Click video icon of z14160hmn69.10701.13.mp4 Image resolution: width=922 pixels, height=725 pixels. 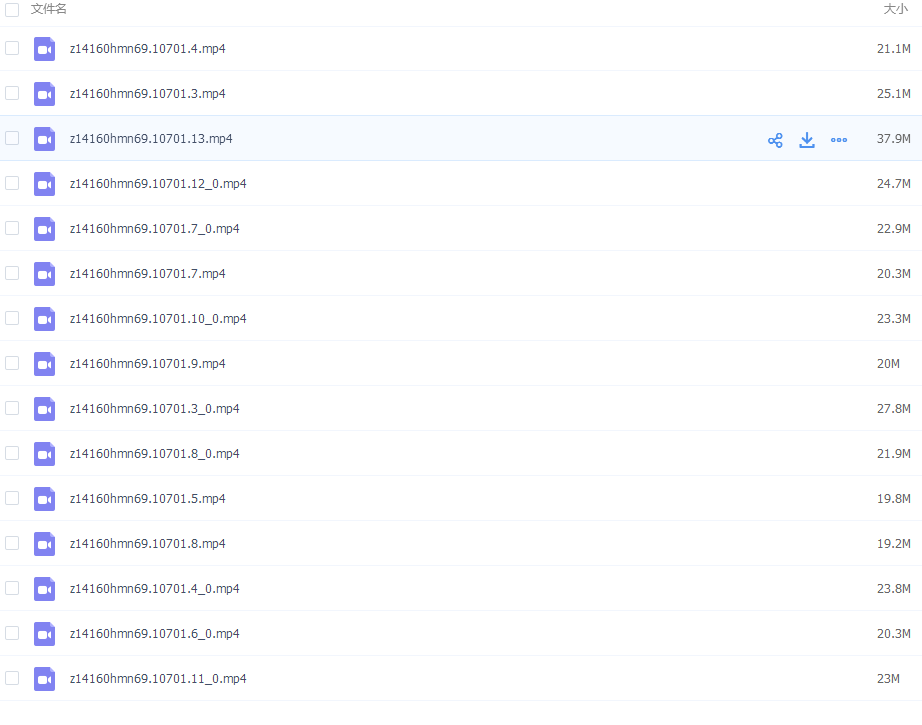click(x=45, y=139)
